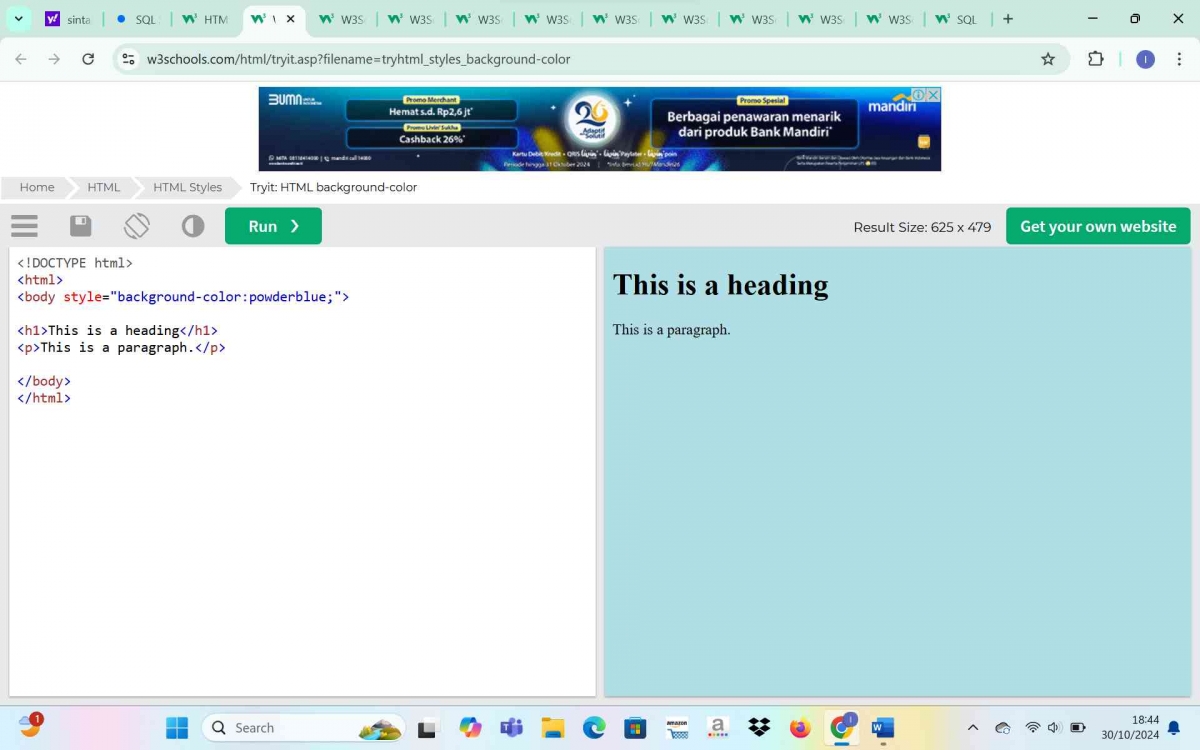The image size is (1200, 750).
Task: Open the Amazon shortcut with cart icon
Action: pyautogui.click(x=677, y=727)
